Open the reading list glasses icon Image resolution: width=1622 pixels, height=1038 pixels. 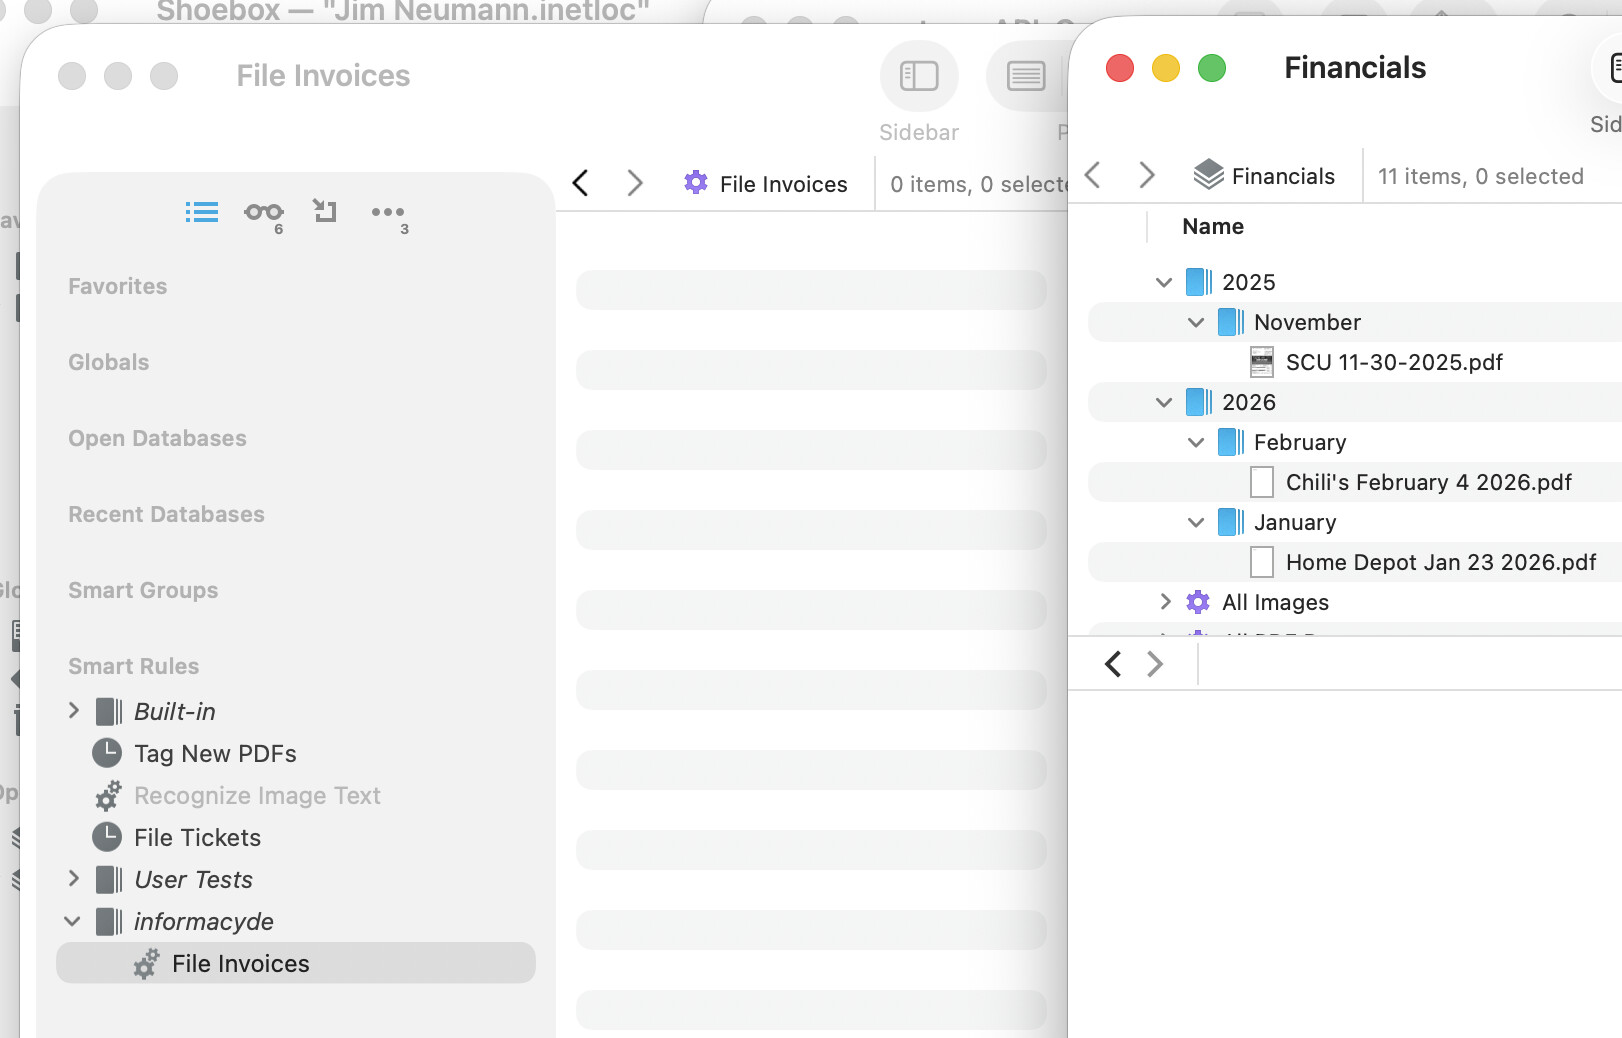pos(263,212)
